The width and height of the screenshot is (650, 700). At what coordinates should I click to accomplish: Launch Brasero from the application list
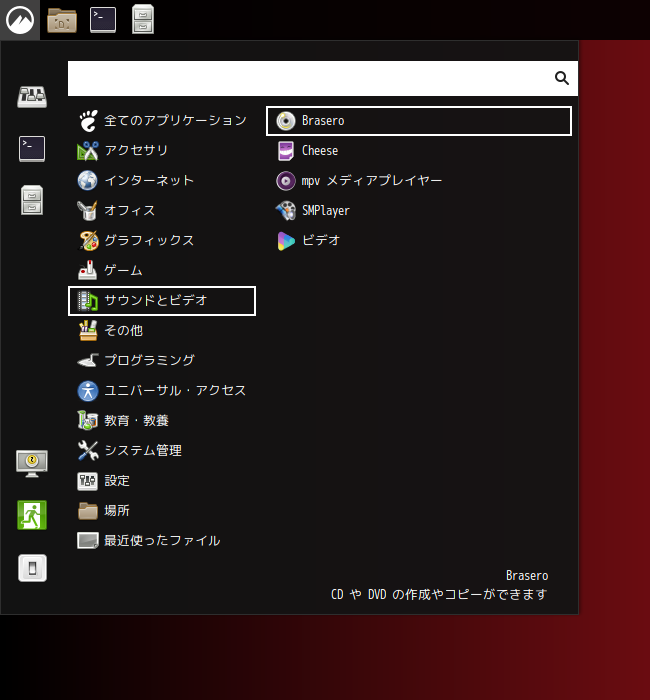[x=419, y=121]
